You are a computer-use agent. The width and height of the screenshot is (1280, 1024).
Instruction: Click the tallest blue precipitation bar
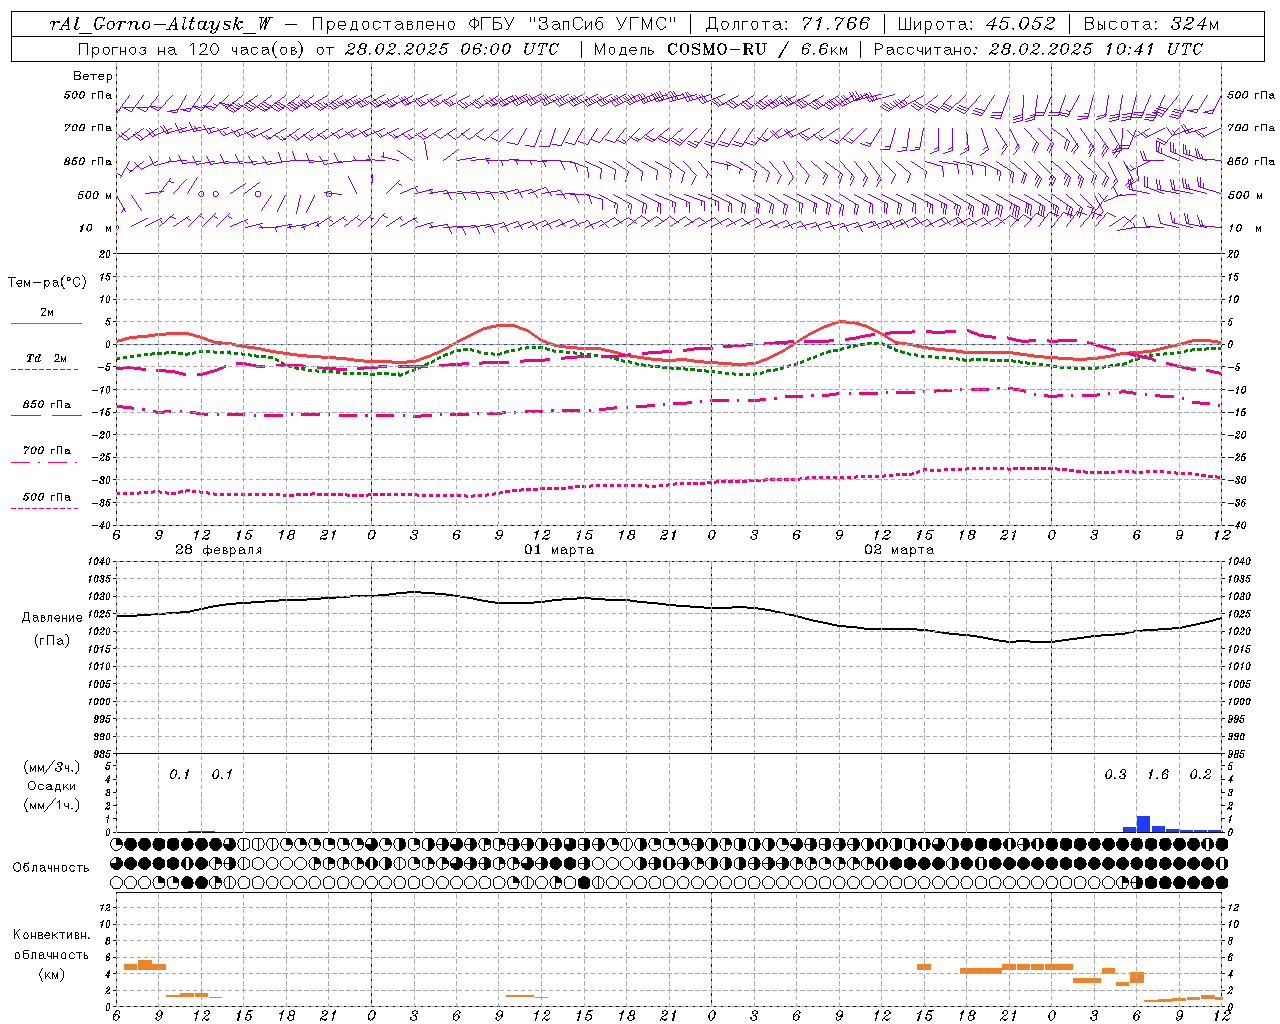tap(1144, 824)
